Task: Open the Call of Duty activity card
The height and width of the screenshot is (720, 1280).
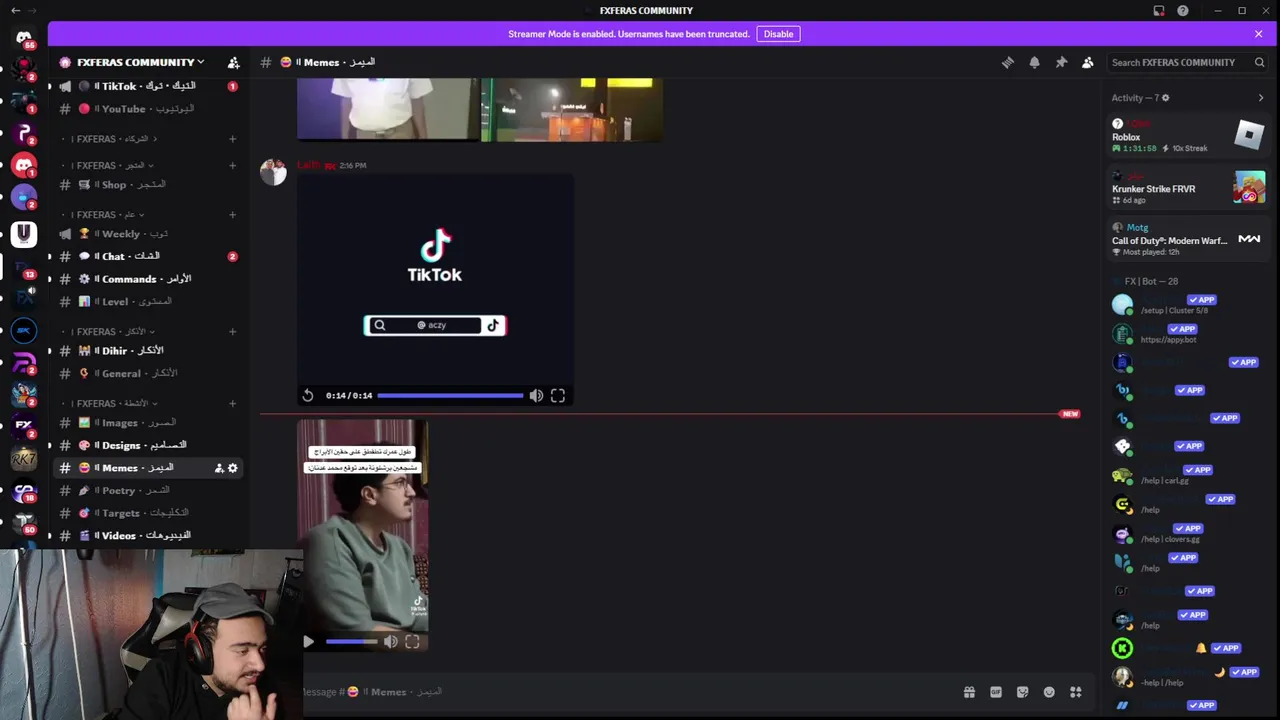Action: (x=1188, y=240)
